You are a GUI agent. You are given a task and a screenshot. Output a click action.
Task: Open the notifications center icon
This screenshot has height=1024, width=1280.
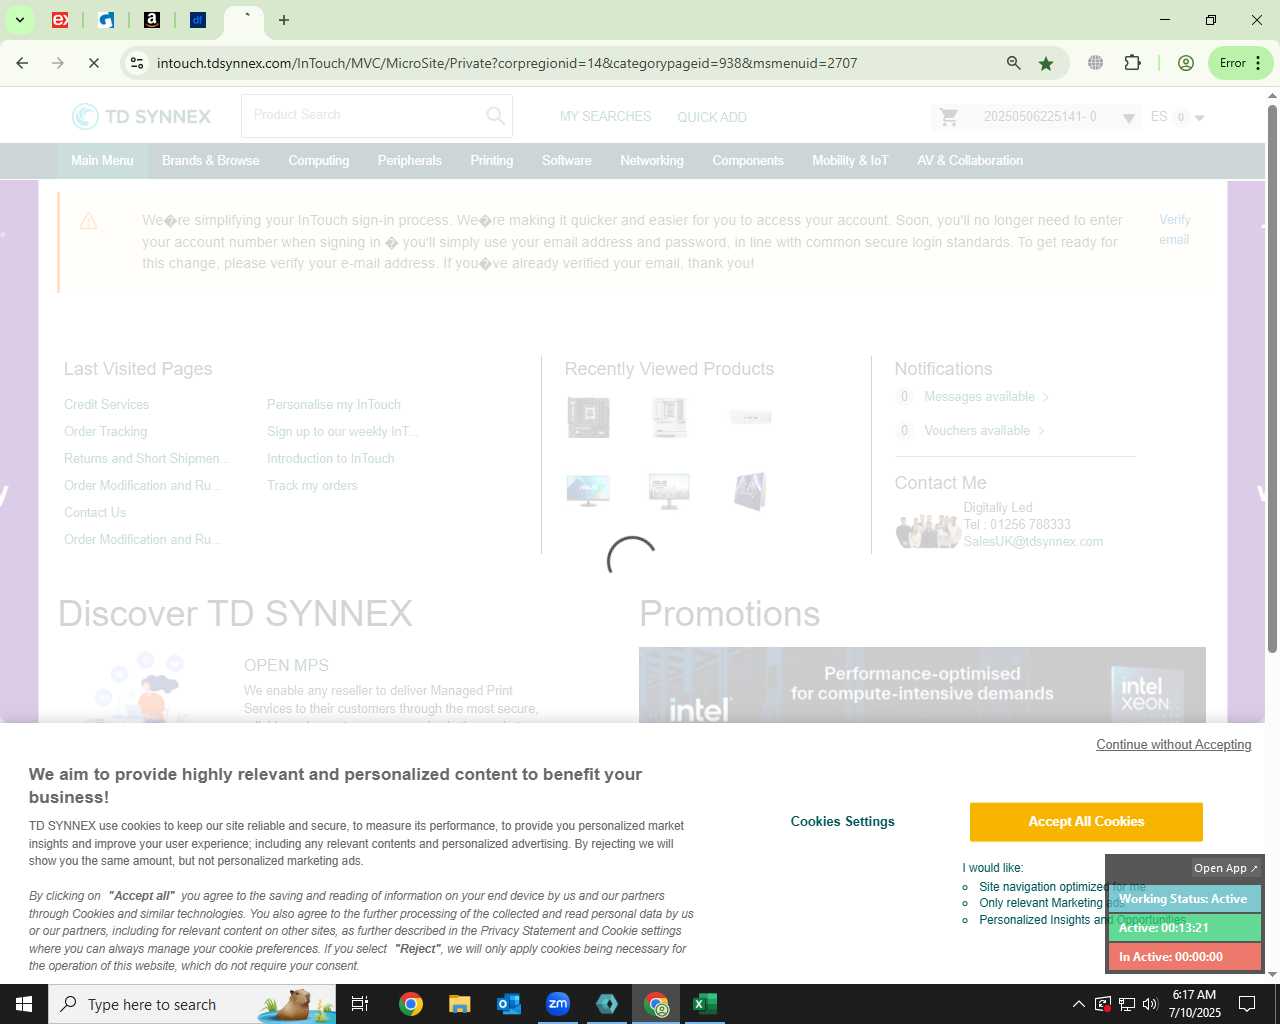coord(1247,1004)
